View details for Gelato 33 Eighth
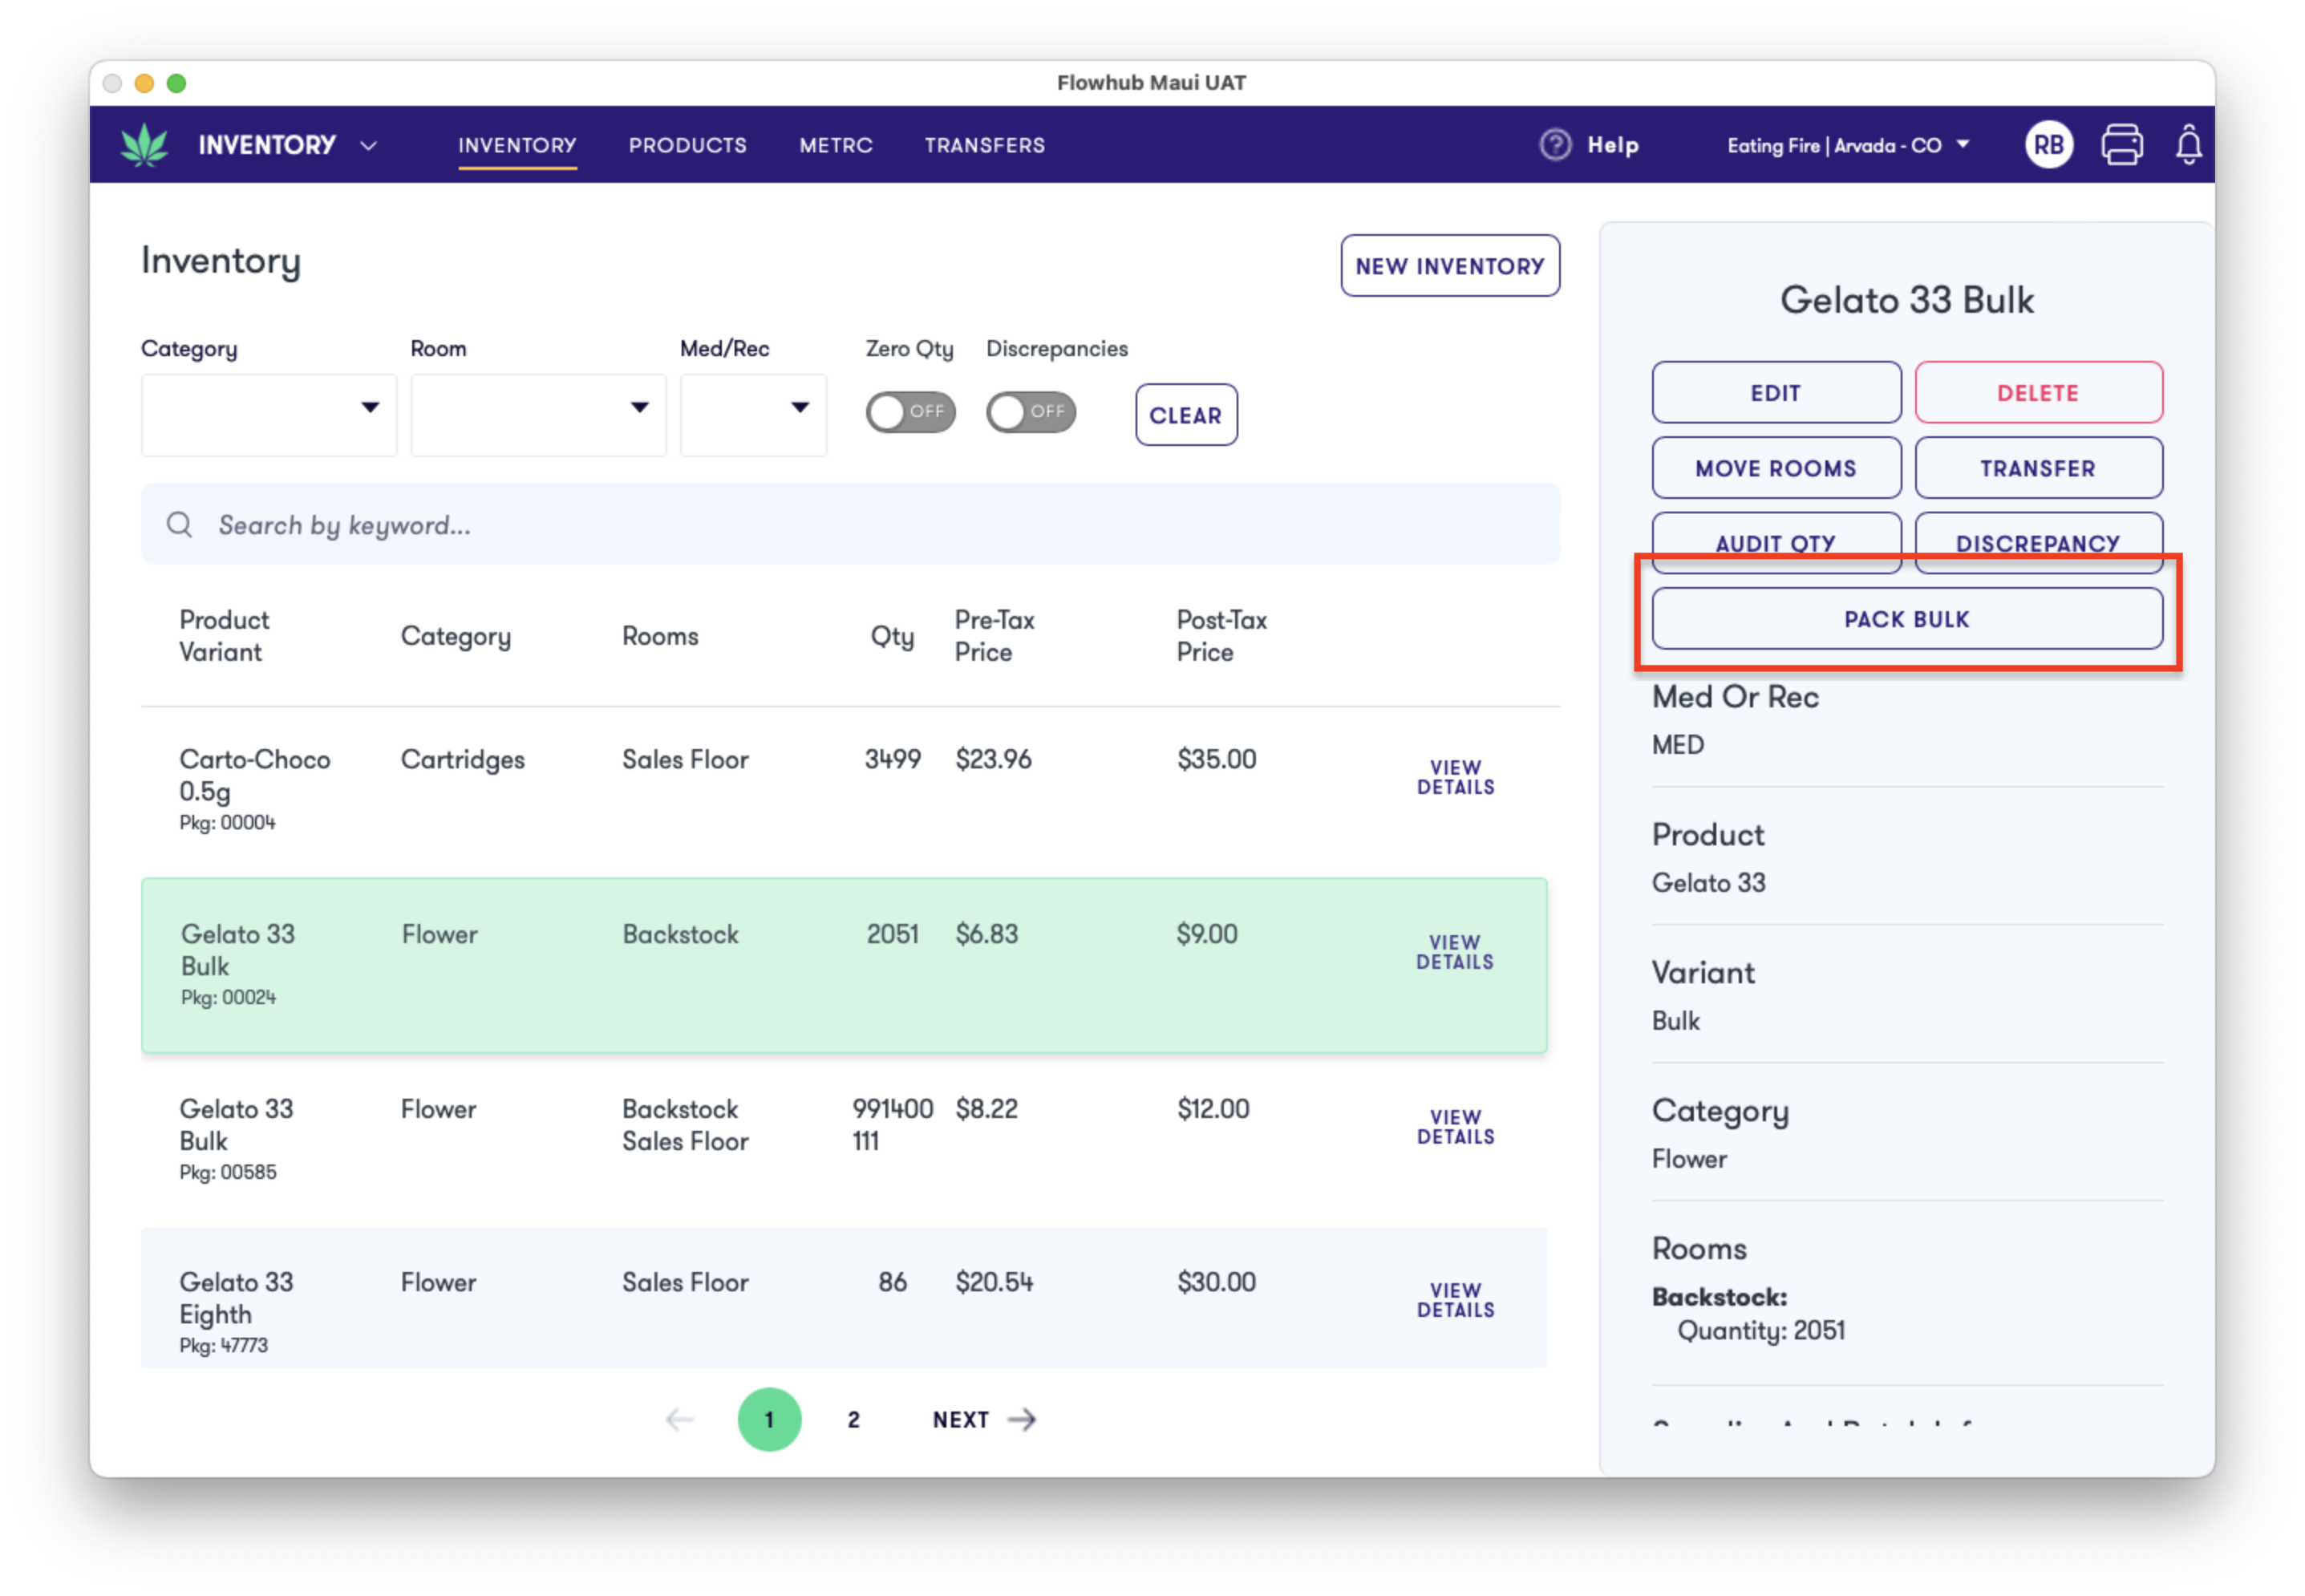The width and height of the screenshot is (2305, 1596). pyautogui.click(x=1455, y=1300)
